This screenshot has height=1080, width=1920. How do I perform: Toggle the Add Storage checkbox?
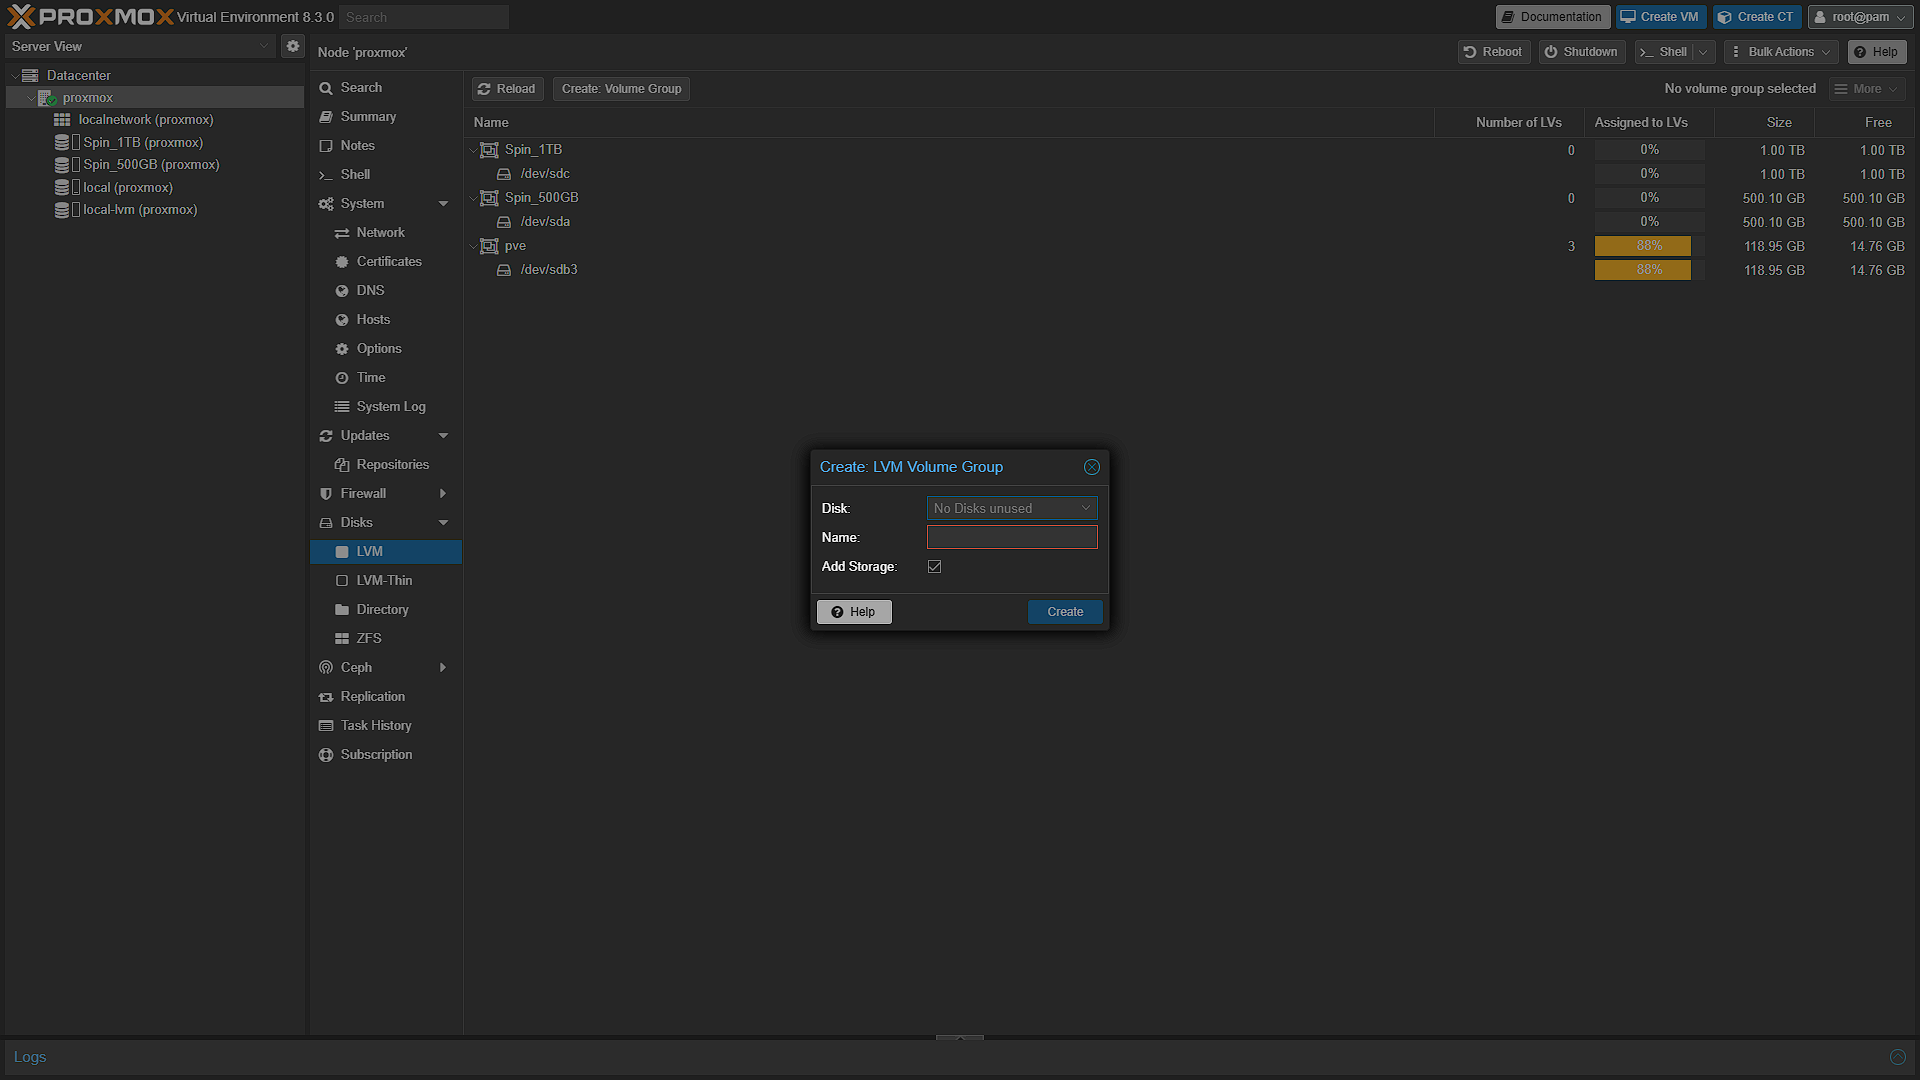(935, 567)
